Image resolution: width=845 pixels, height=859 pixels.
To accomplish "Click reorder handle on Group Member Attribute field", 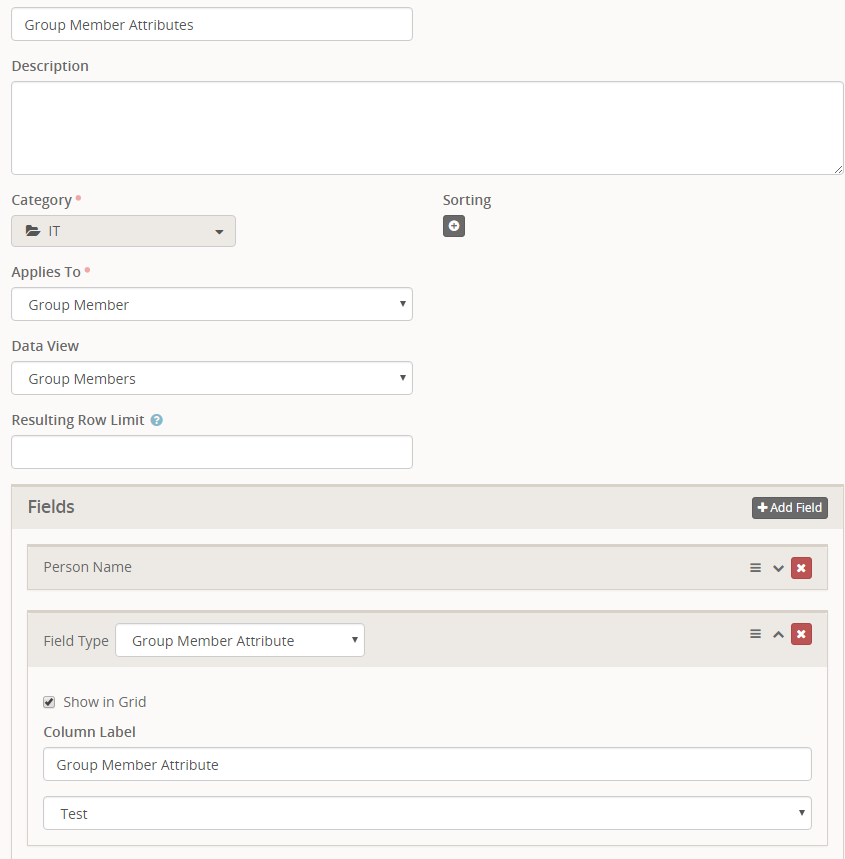I will 755,634.
